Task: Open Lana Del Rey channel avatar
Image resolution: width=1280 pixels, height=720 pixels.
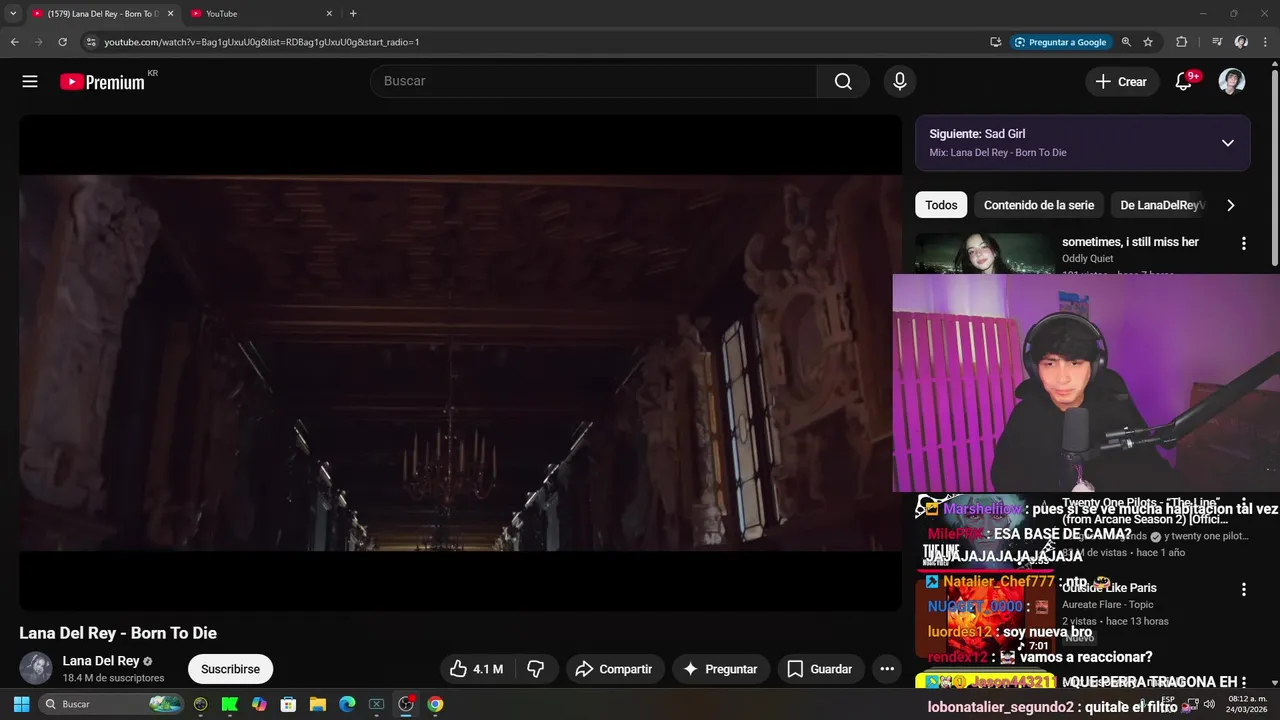Action: 36,669
